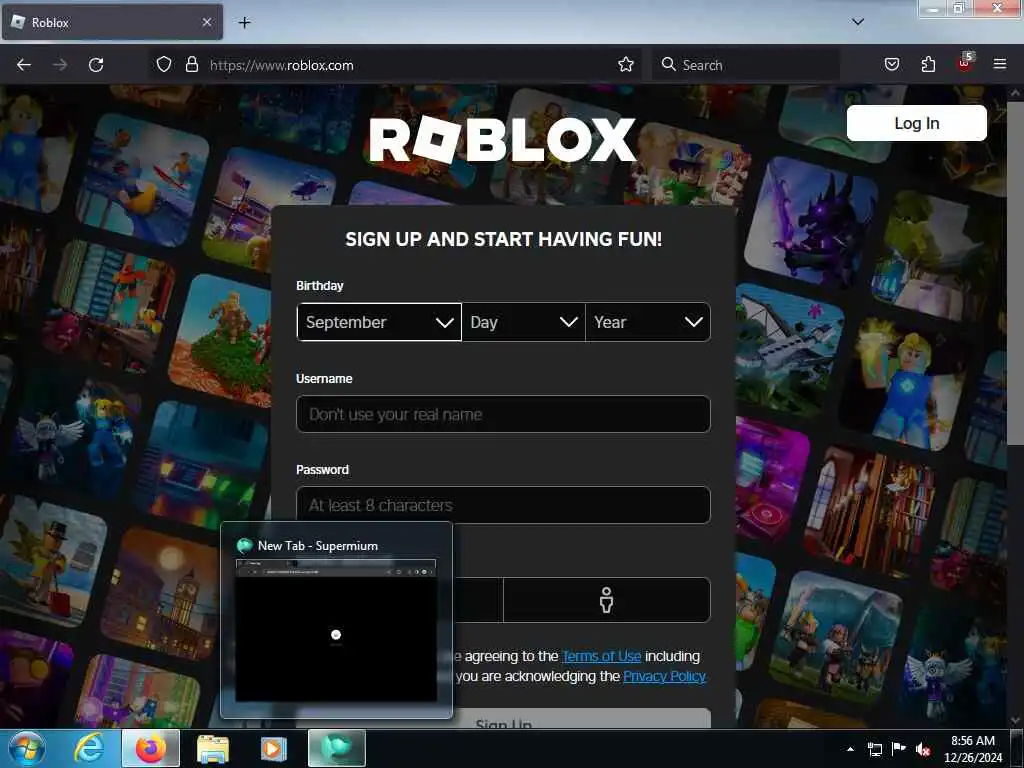
Task: Open the Windows Start menu orb
Action: pos(27,748)
